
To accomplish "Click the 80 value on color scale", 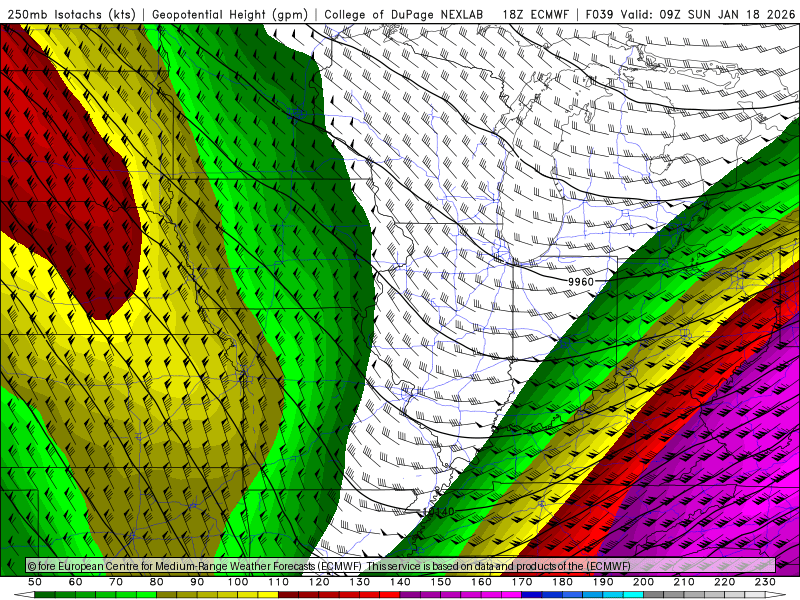I will tap(157, 582).
